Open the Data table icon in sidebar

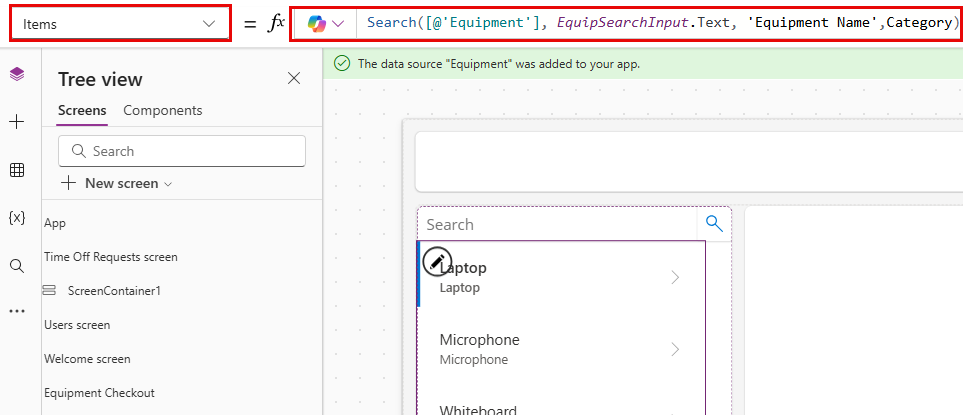[x=17, y=170]
